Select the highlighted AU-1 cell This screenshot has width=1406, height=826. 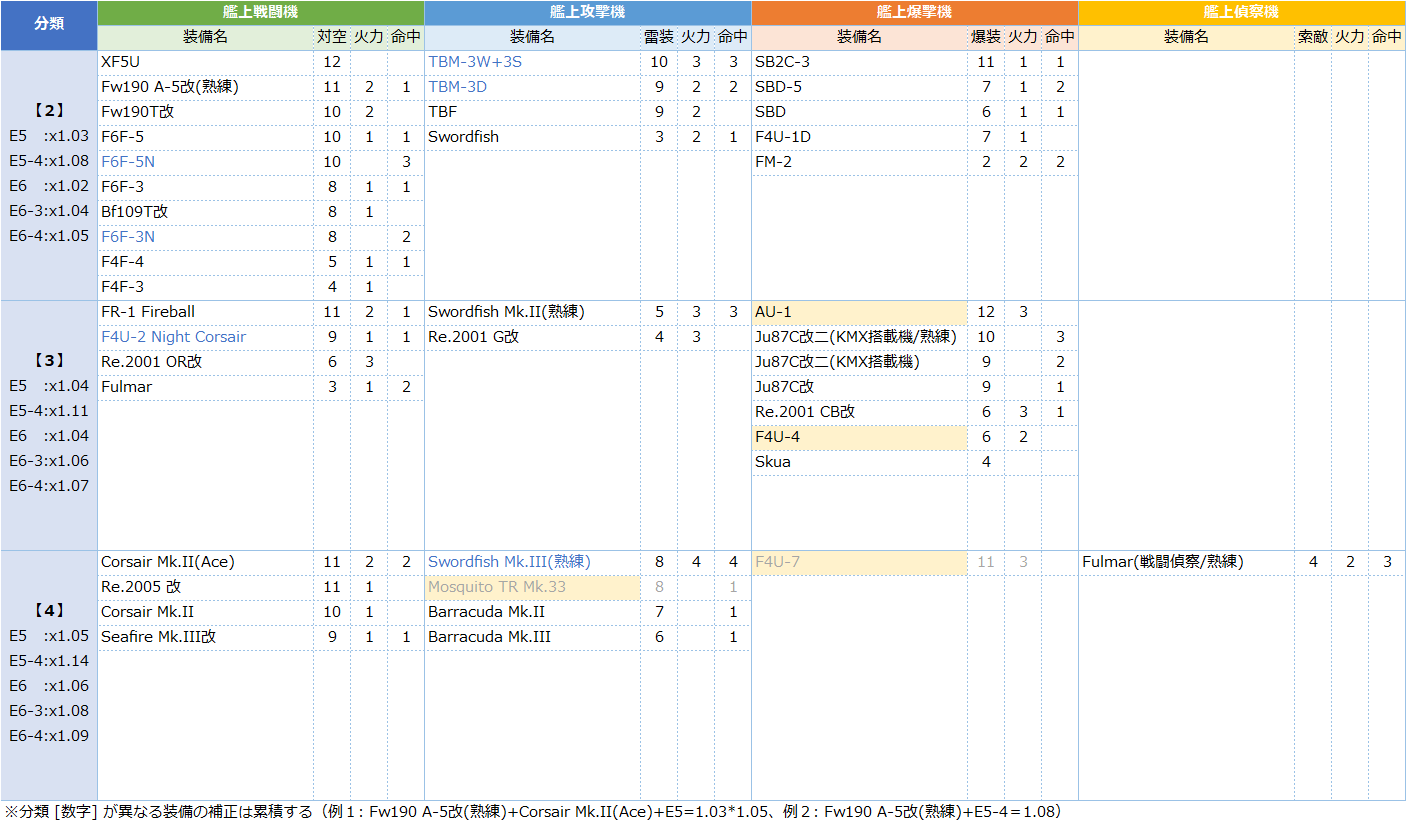coord(860,312)
